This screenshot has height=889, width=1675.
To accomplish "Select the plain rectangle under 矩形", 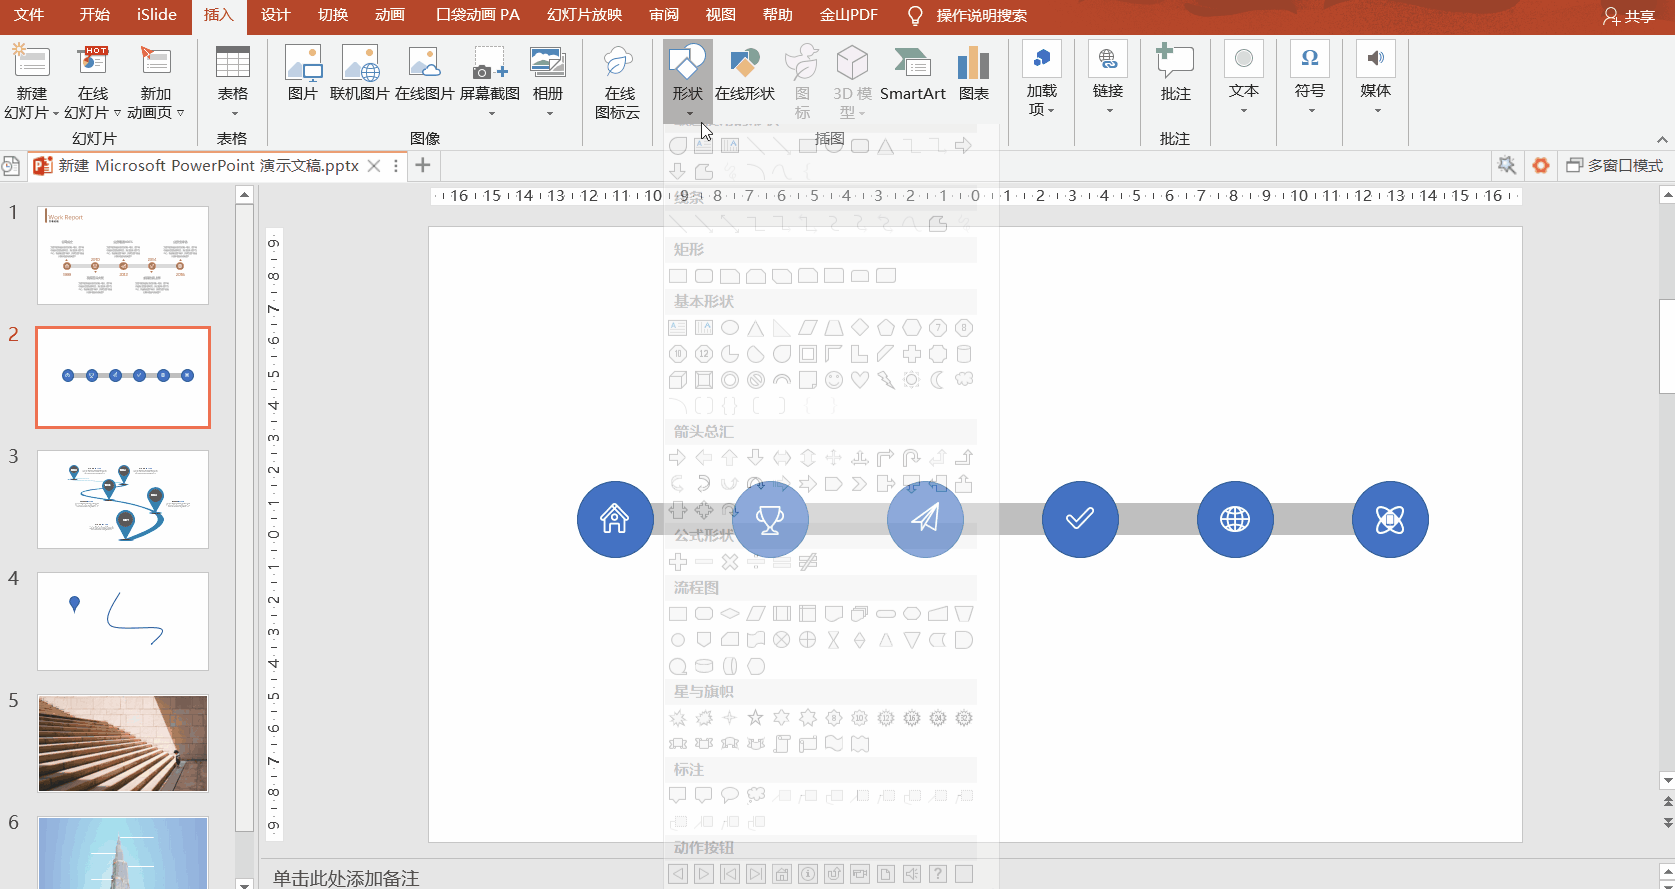I will pyautogui.click(x=678, y=276).
